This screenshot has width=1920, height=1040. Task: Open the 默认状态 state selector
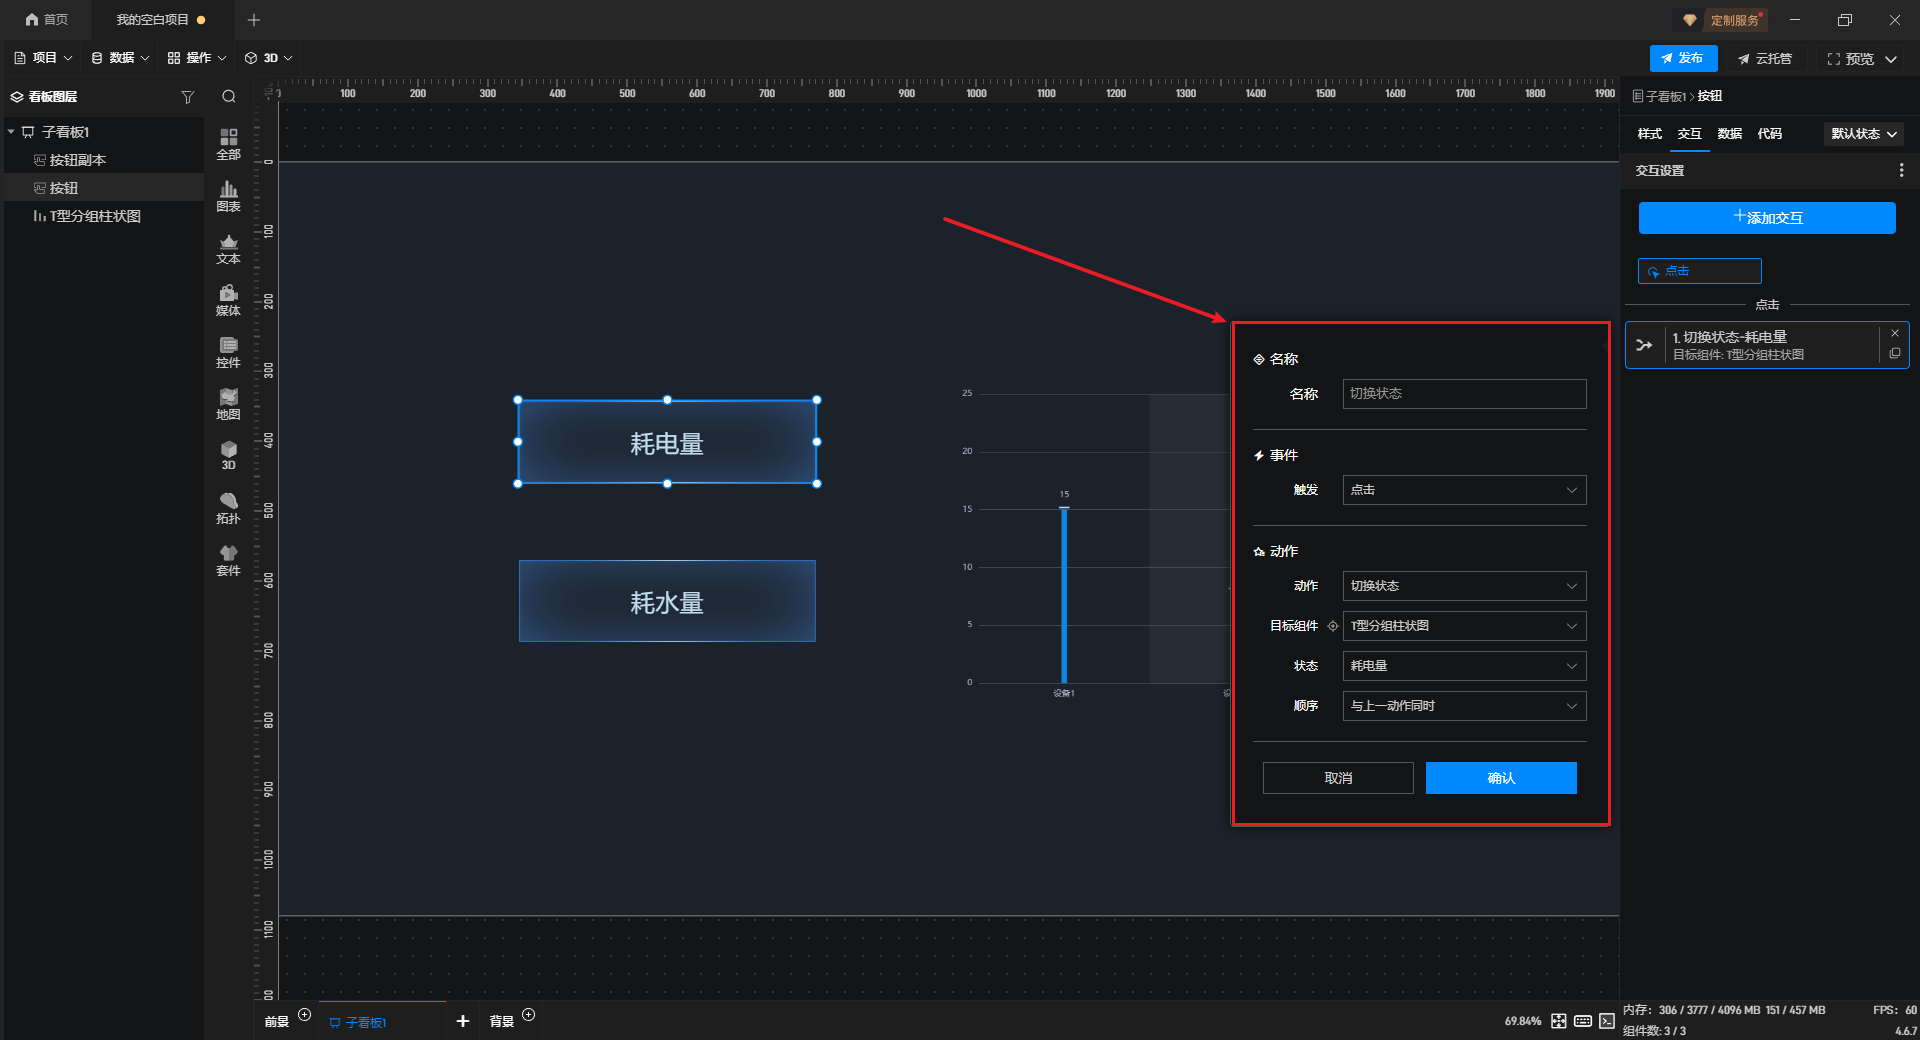click(1863, 134)
